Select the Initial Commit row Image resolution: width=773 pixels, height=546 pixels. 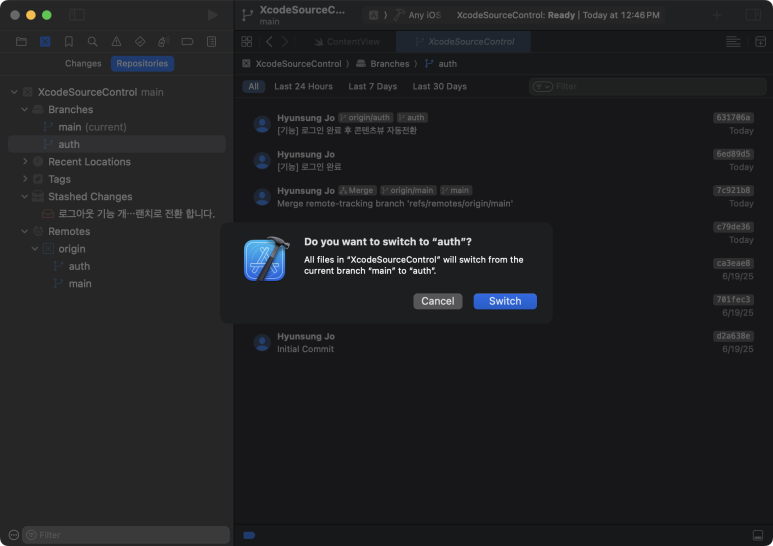click(503, 342)
